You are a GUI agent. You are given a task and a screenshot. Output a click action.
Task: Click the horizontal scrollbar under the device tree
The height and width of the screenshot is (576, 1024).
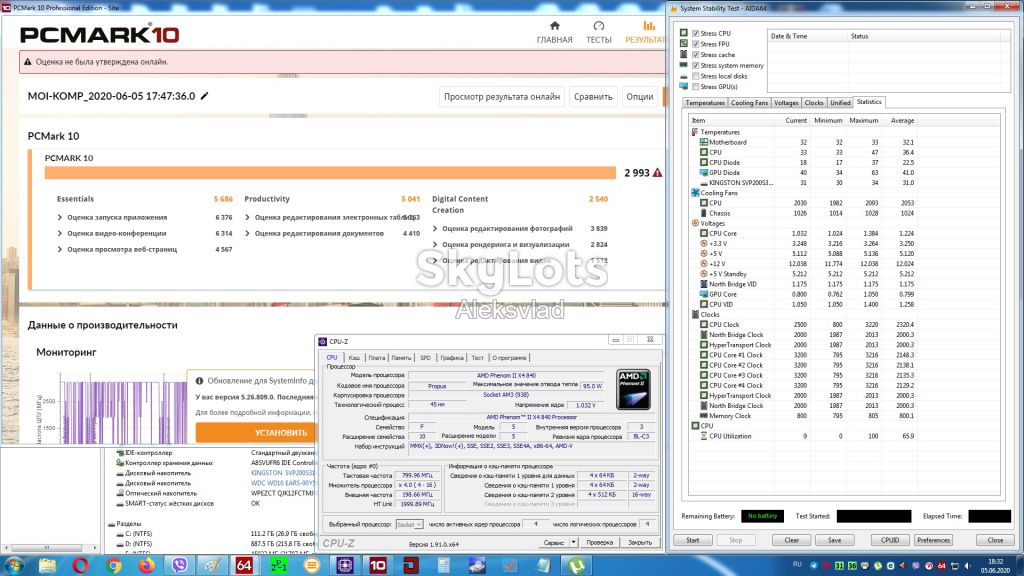(50, 548)
